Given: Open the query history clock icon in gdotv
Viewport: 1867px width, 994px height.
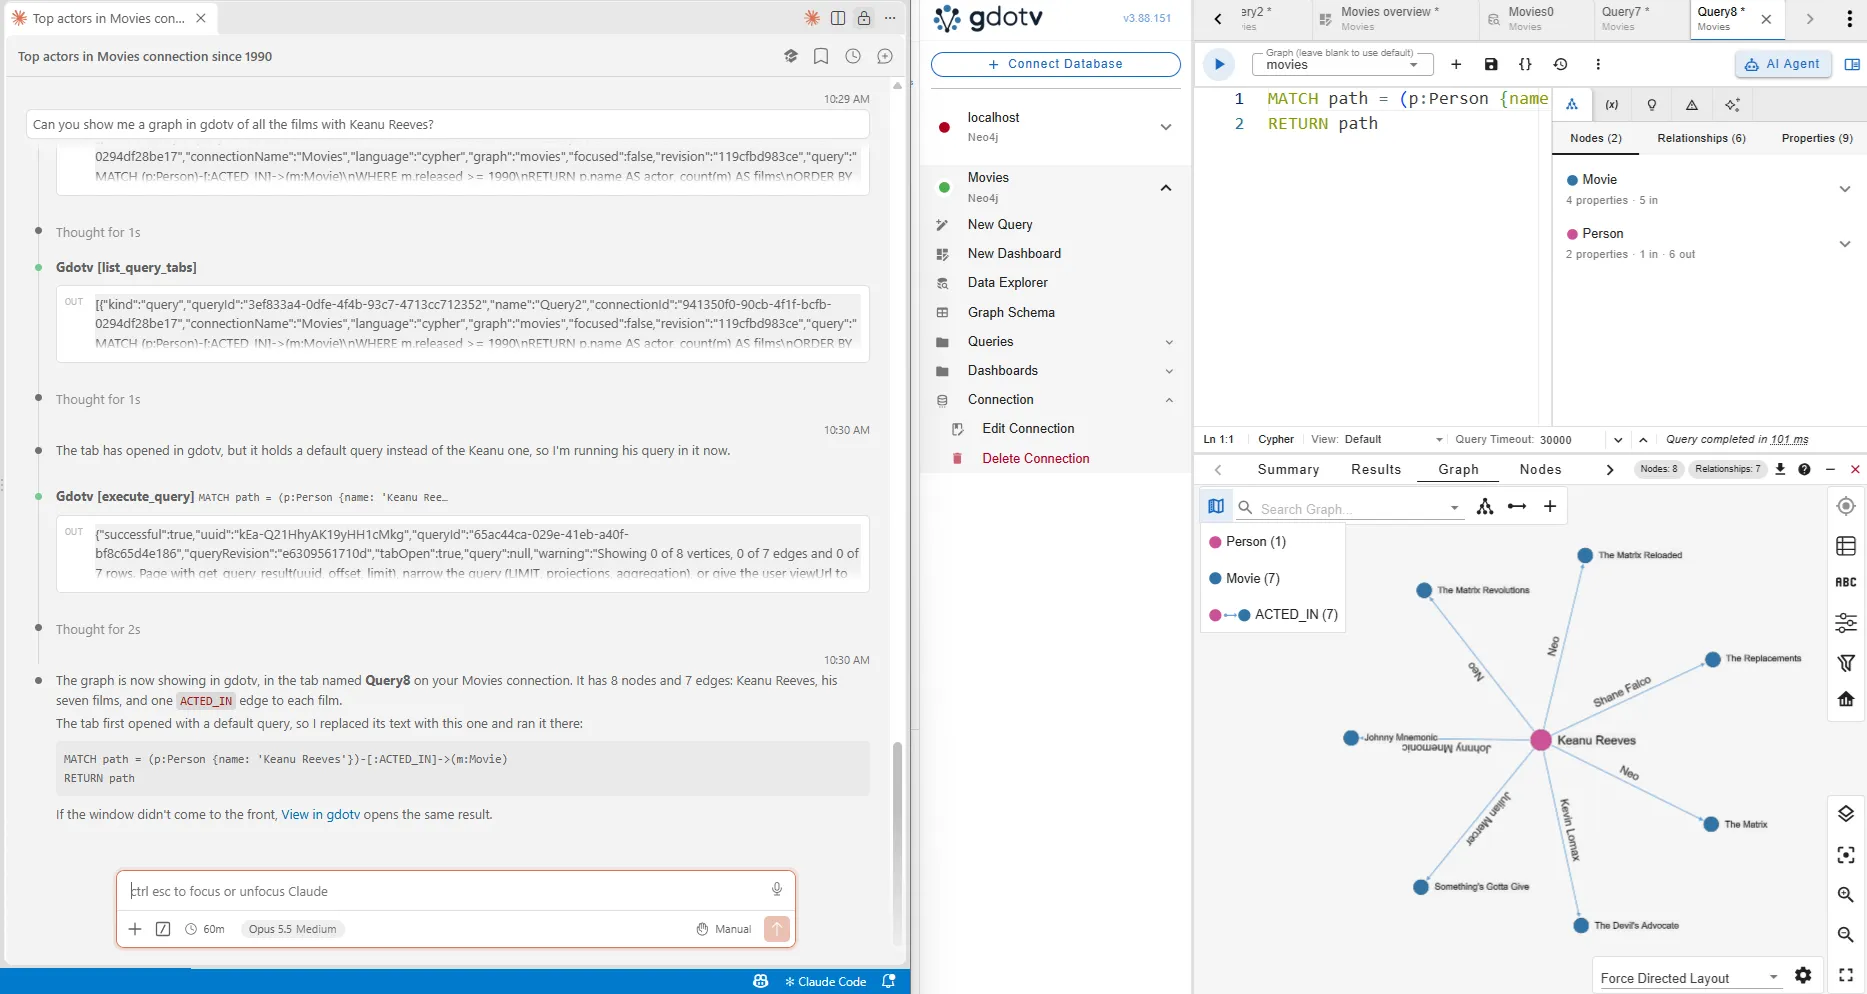Looking at the screenshot, I should point(1560,64).
